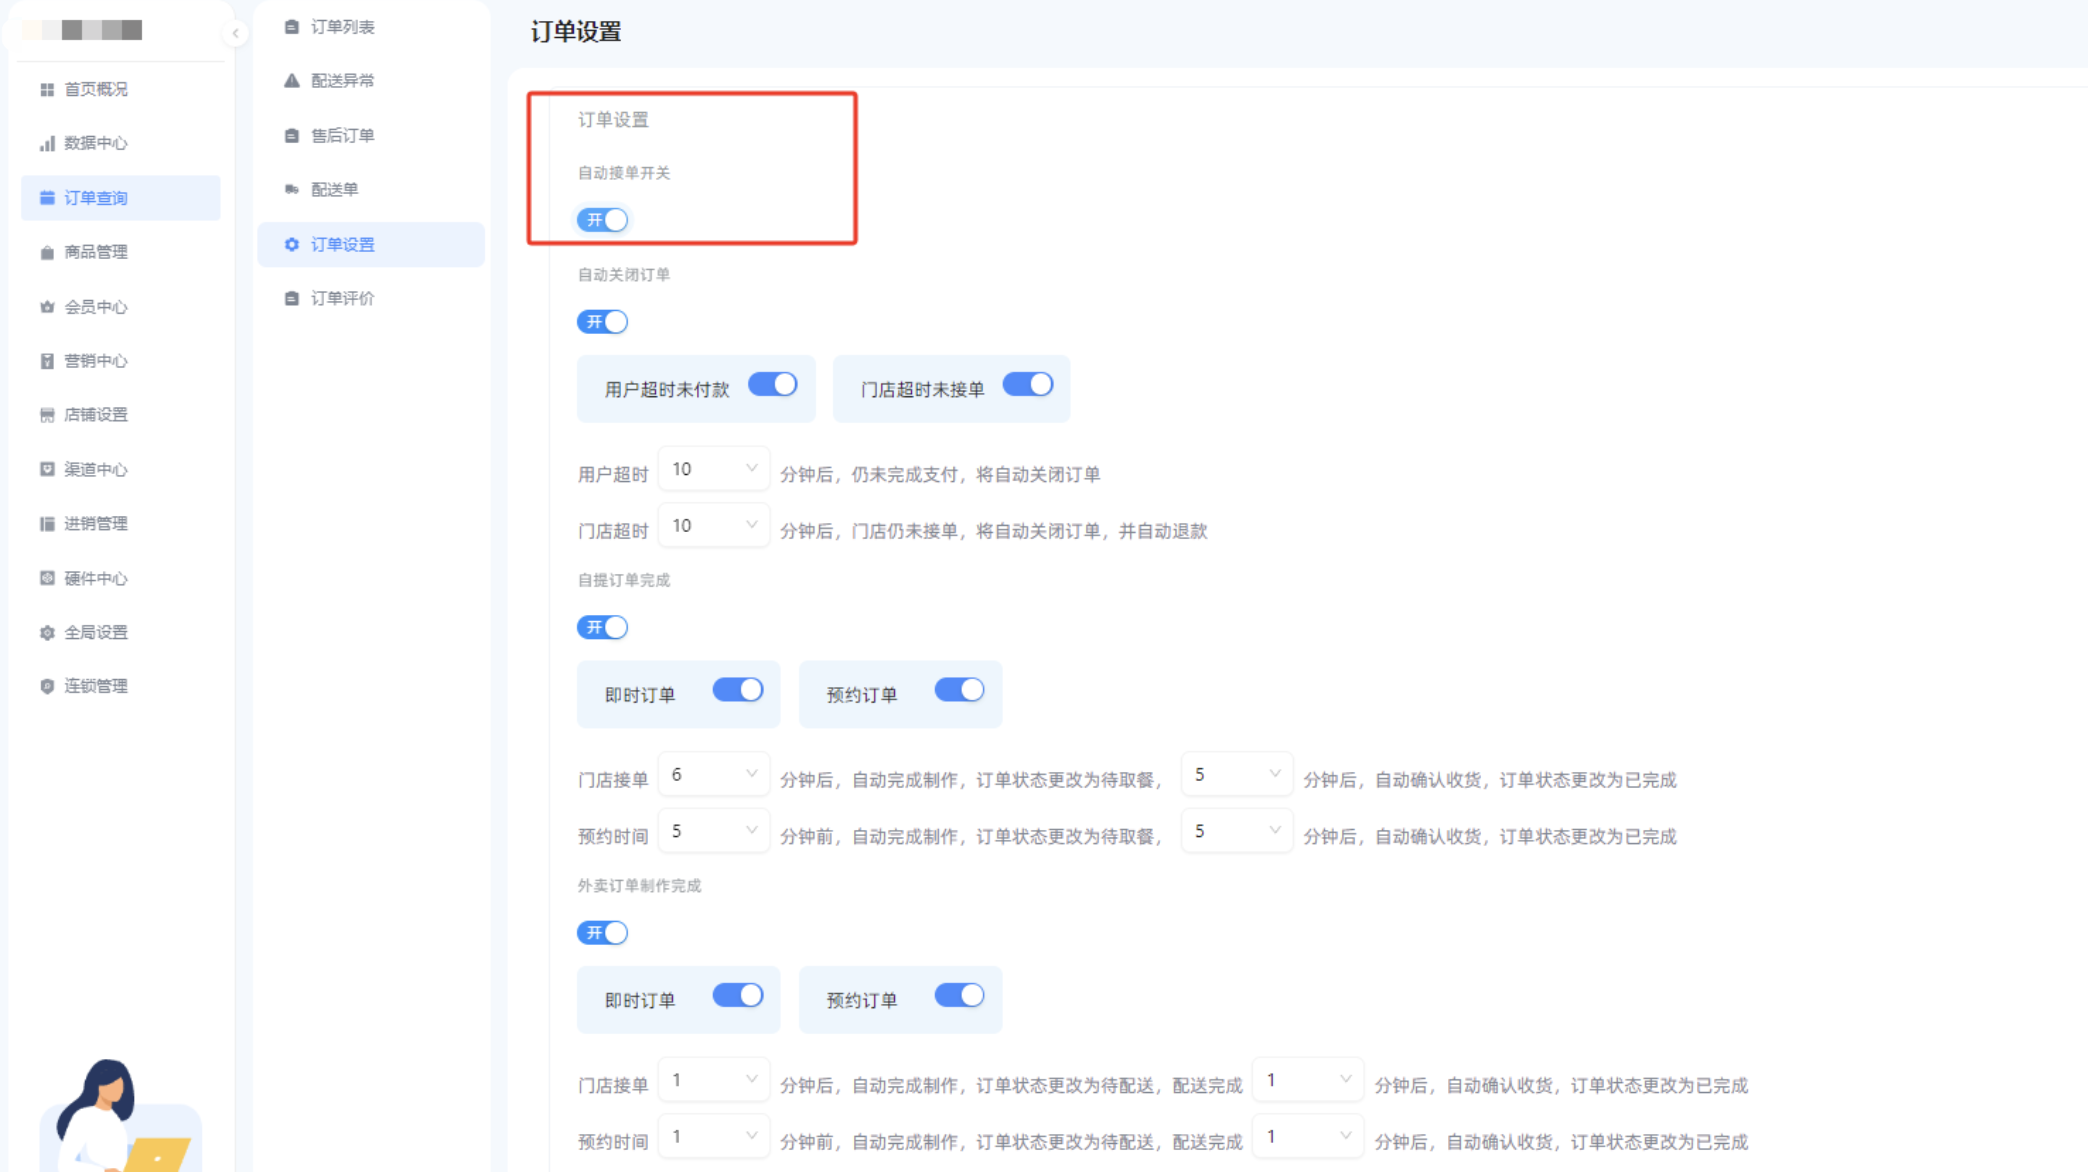Click the 进销管理 icon
Image resolution: width=2088 pixels, height=1172 pixels.
(x=47, y=524)
